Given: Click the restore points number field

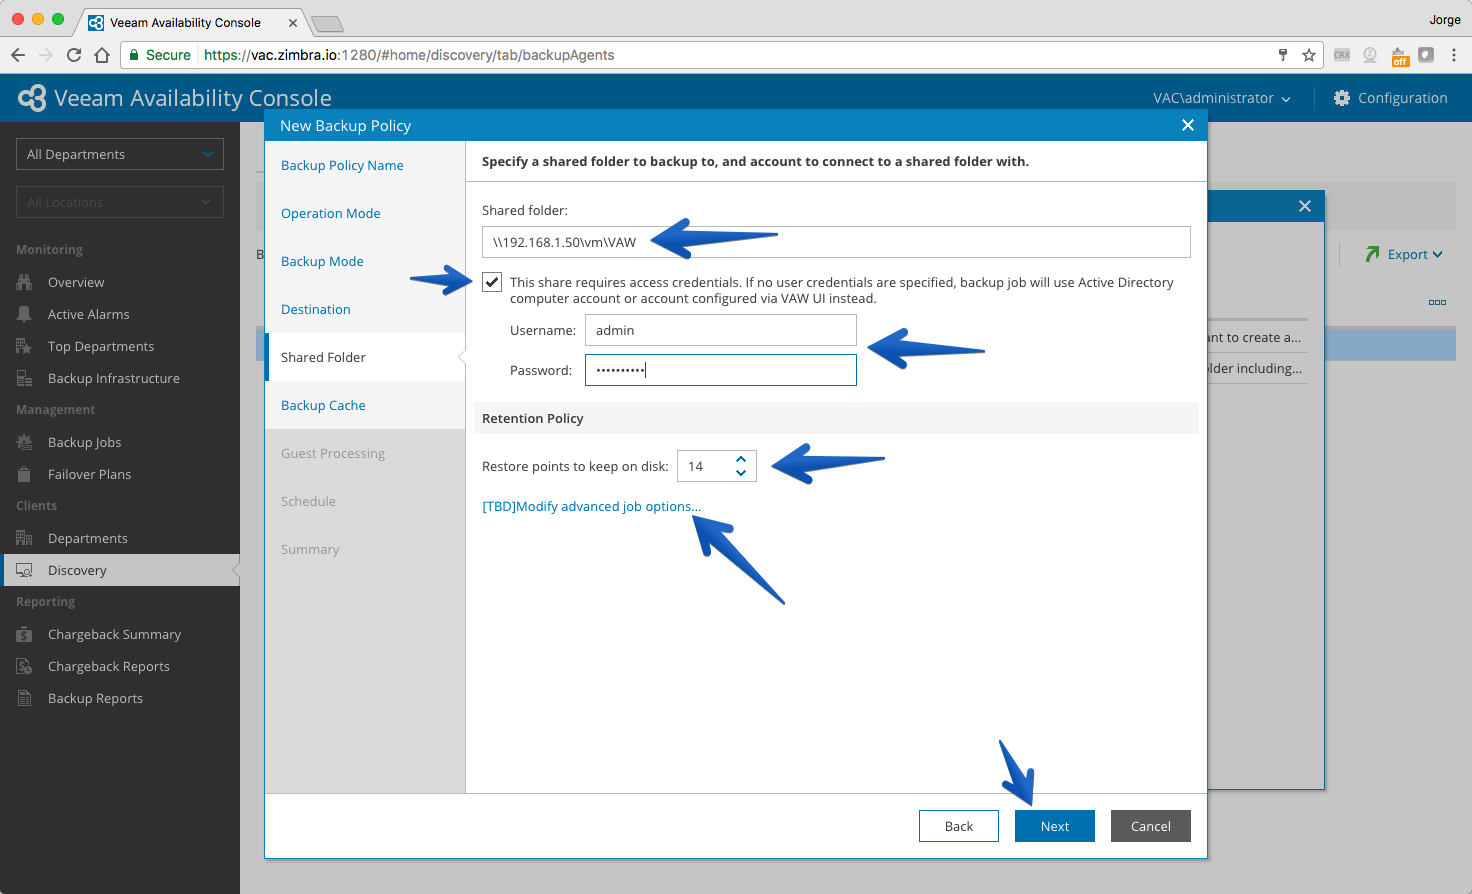Looking at the screenshot, I should point(706,466).
